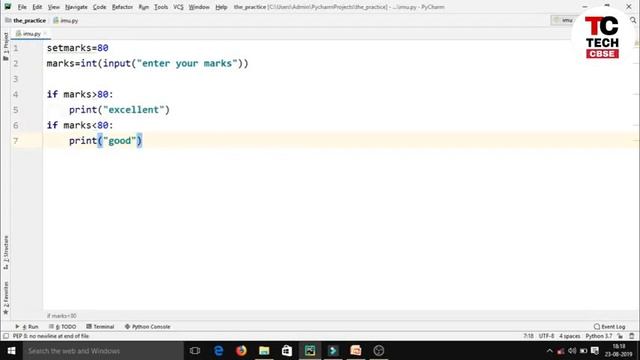
Task: Launch Firefox from the taskbar
Action: click(241, 351)
